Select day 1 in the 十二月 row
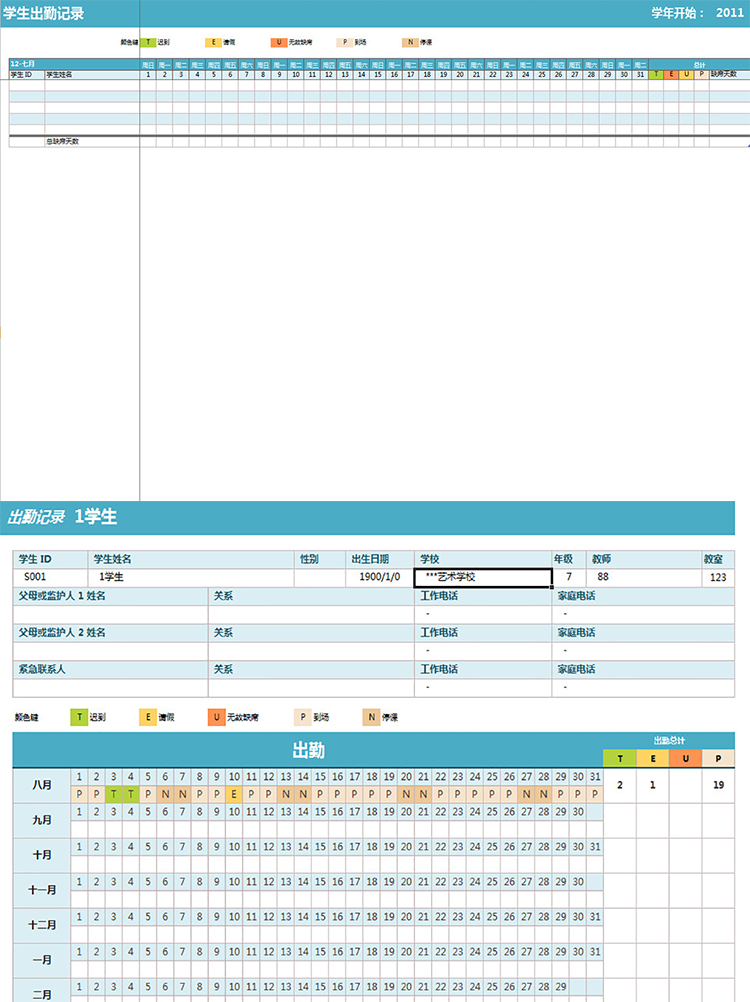 coord(79,917)
